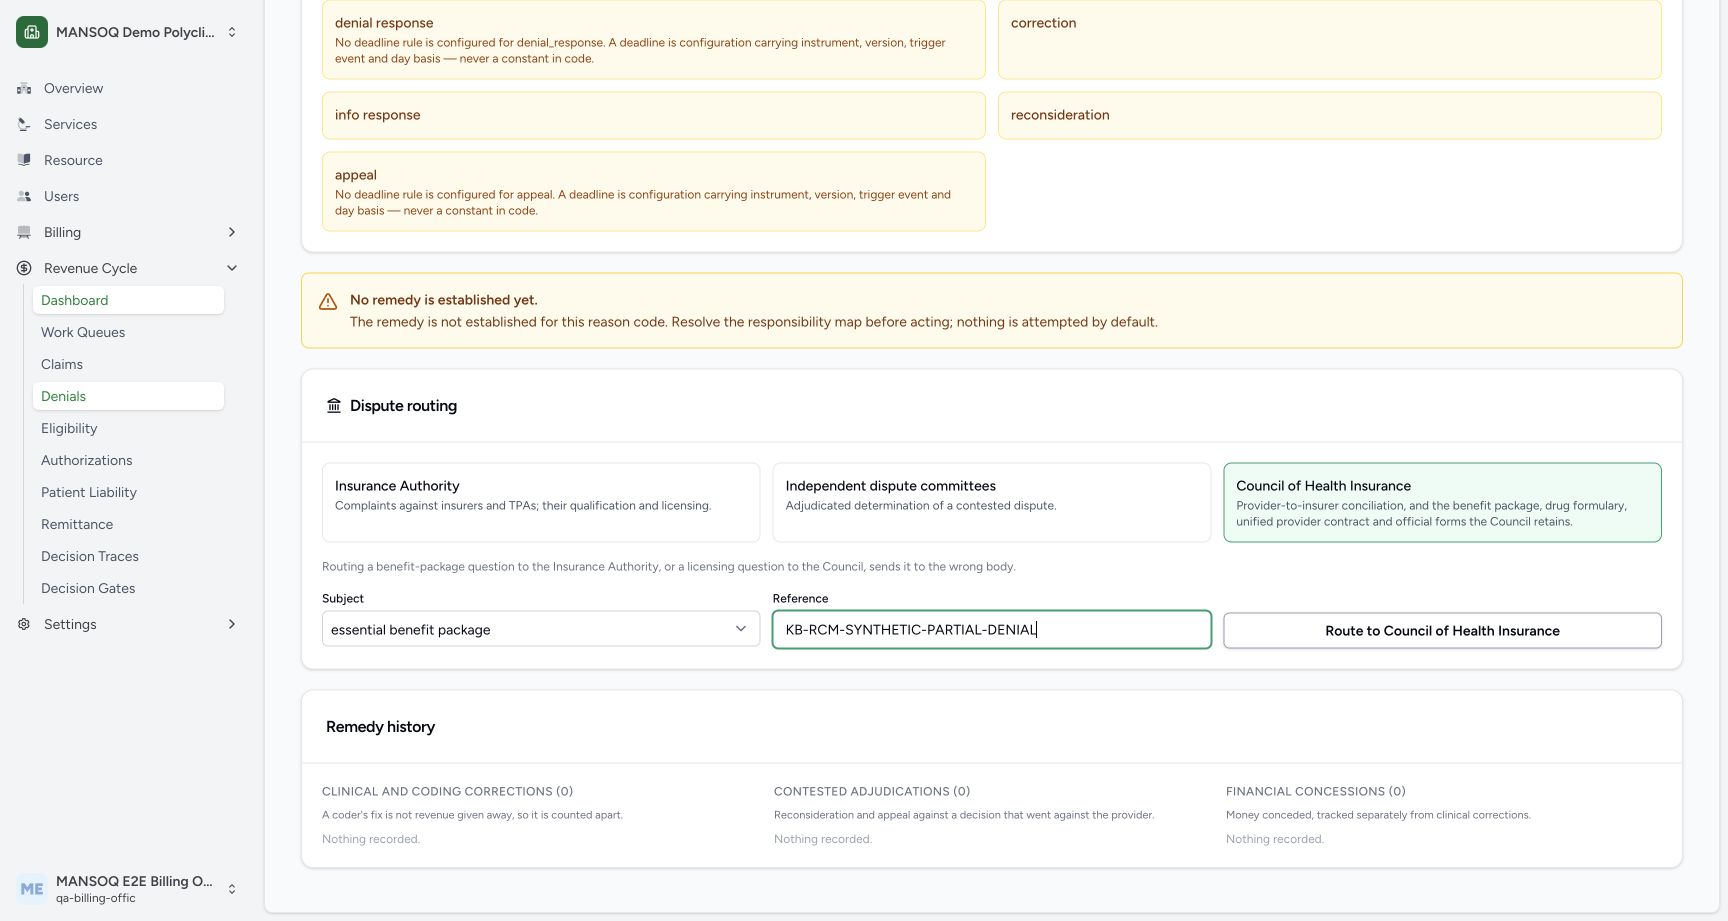Click Route to Council of Health Insurance button
Screen dimensions: 1728x921
pyautogui.click(x=1442, y=630)
